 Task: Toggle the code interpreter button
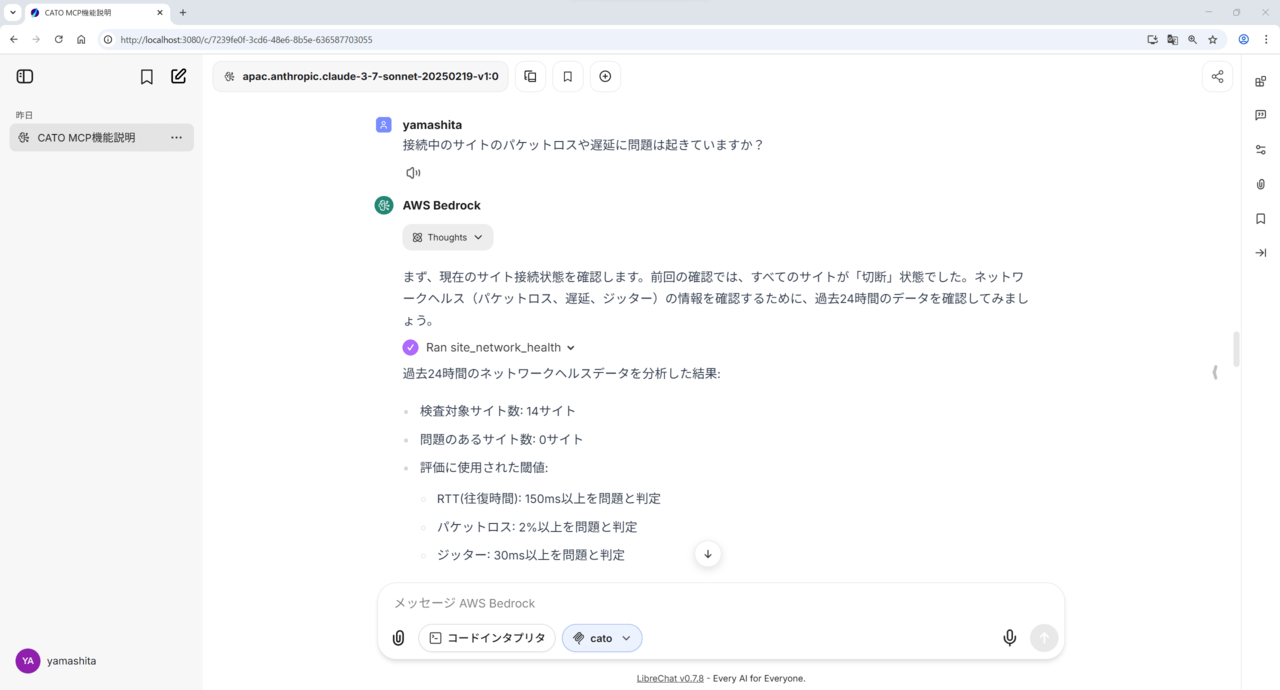click(487, 638)
